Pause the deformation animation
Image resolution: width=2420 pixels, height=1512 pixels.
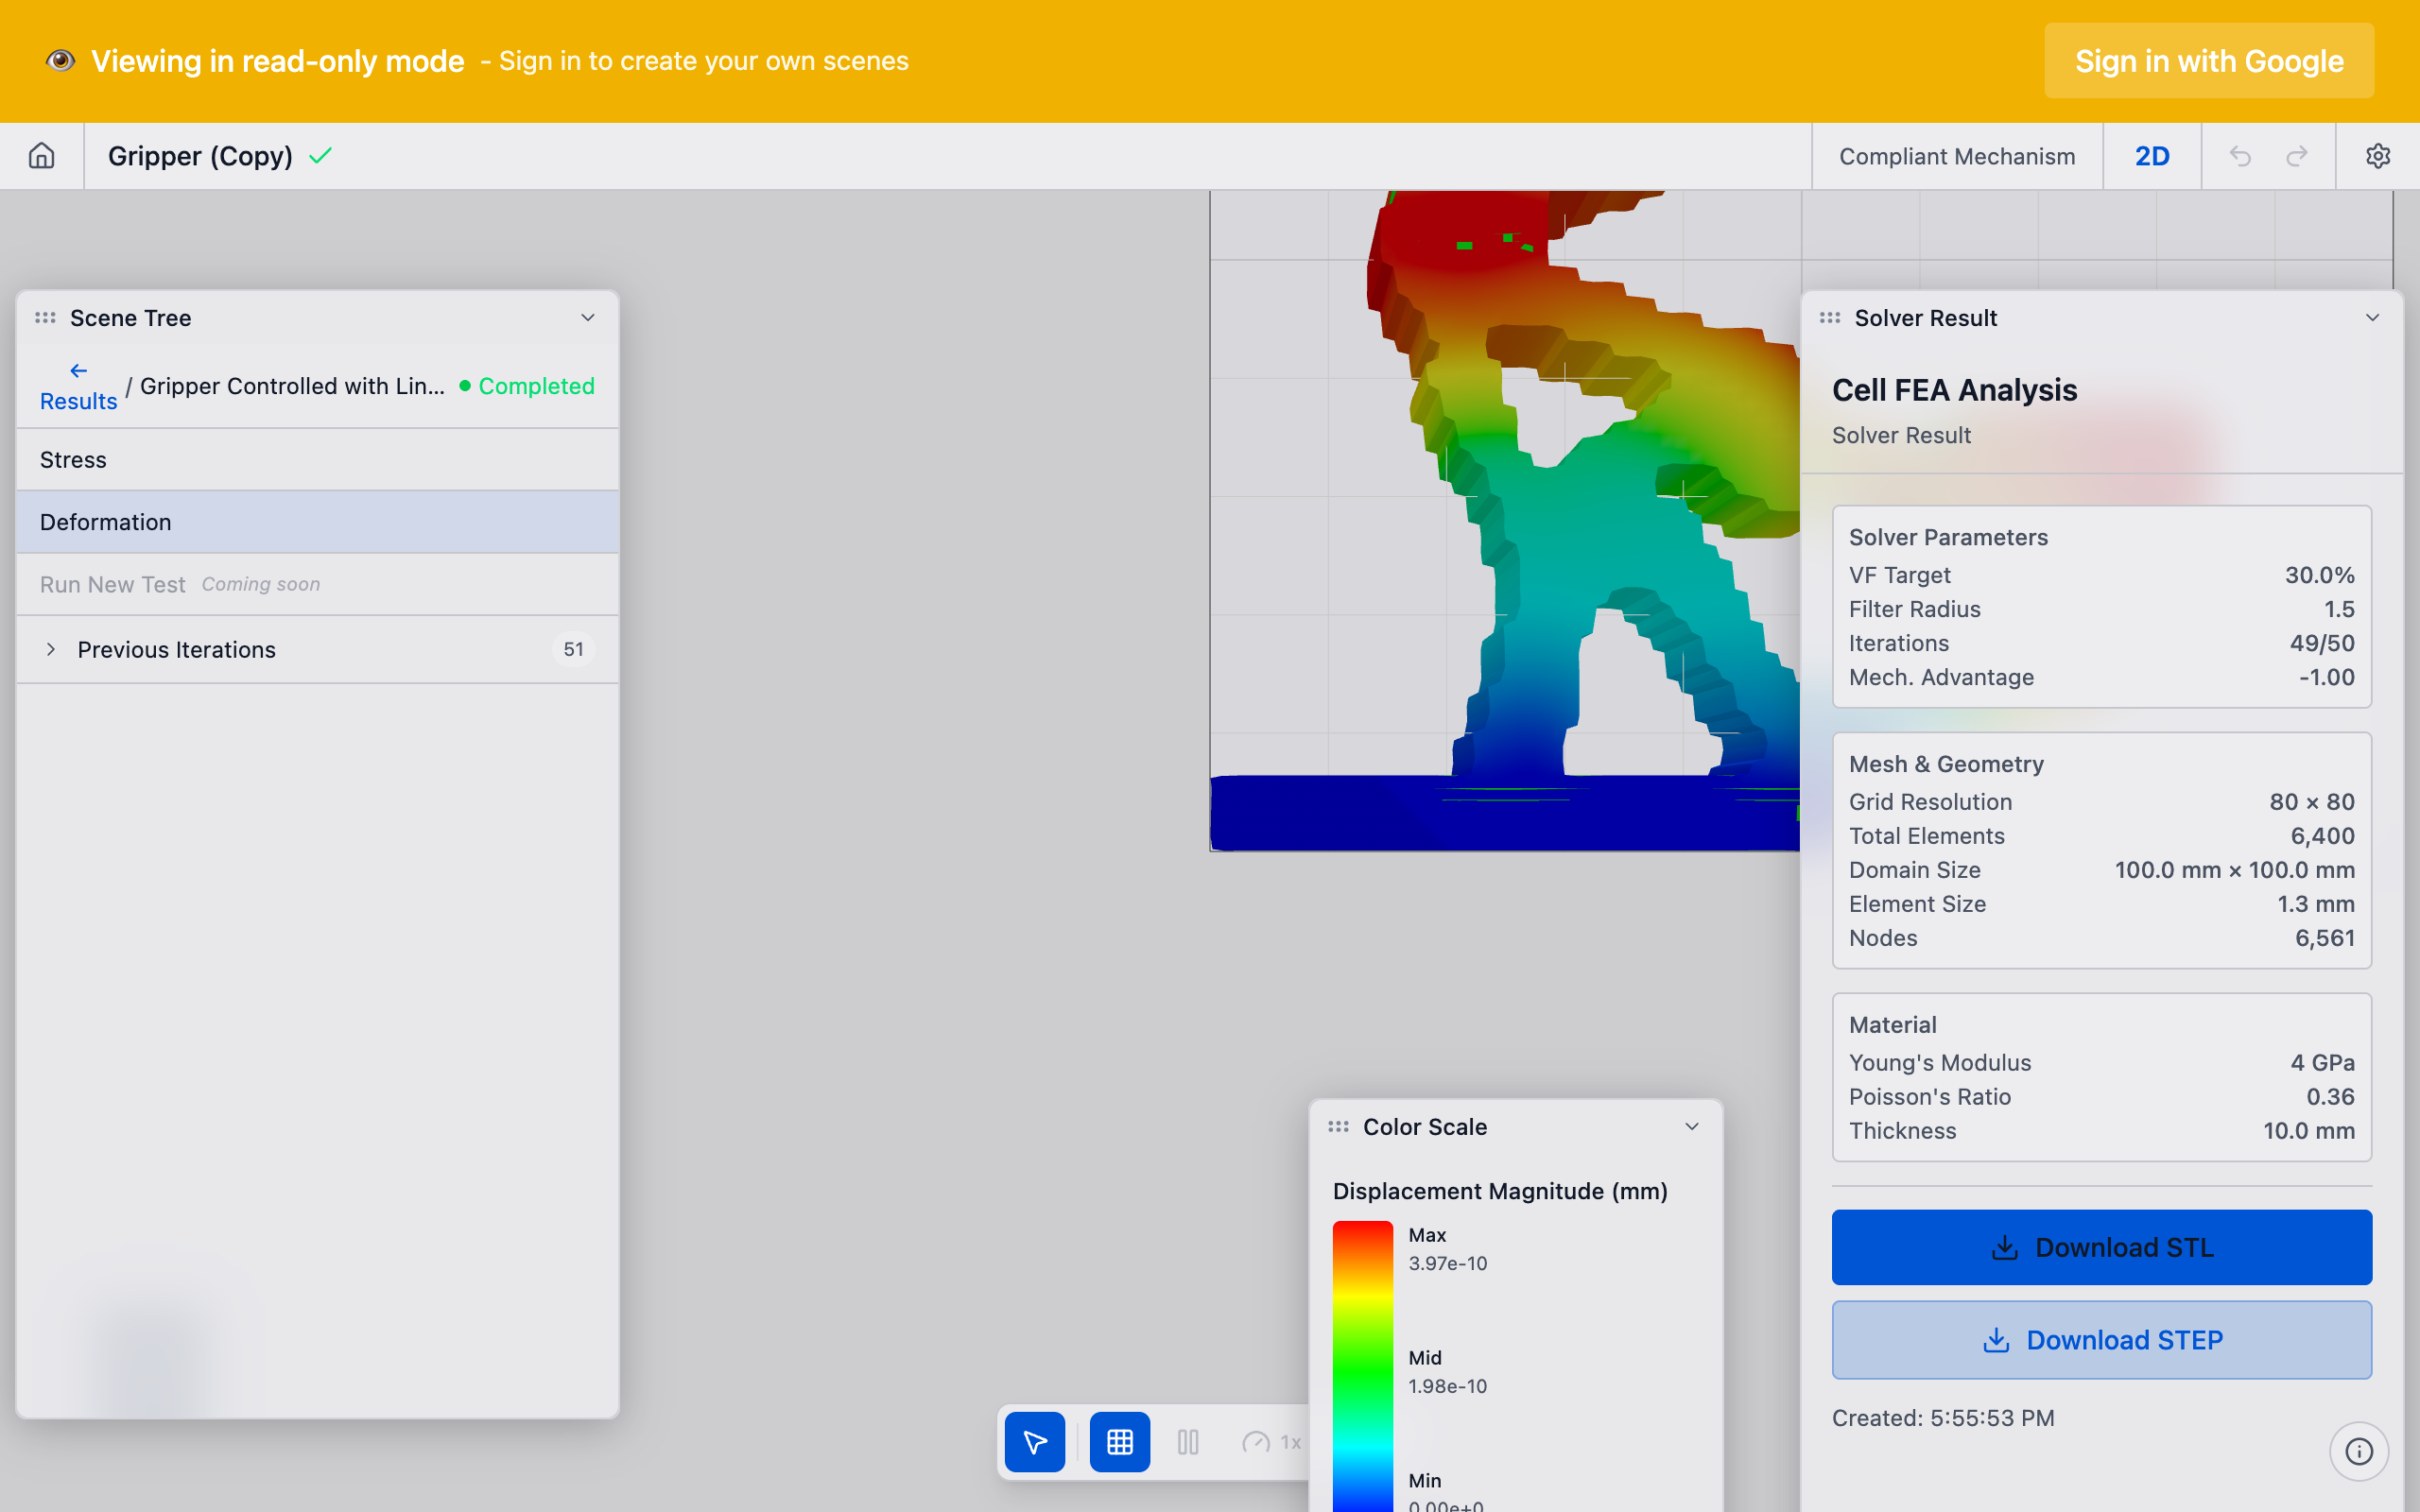tap(1188, 1442)
